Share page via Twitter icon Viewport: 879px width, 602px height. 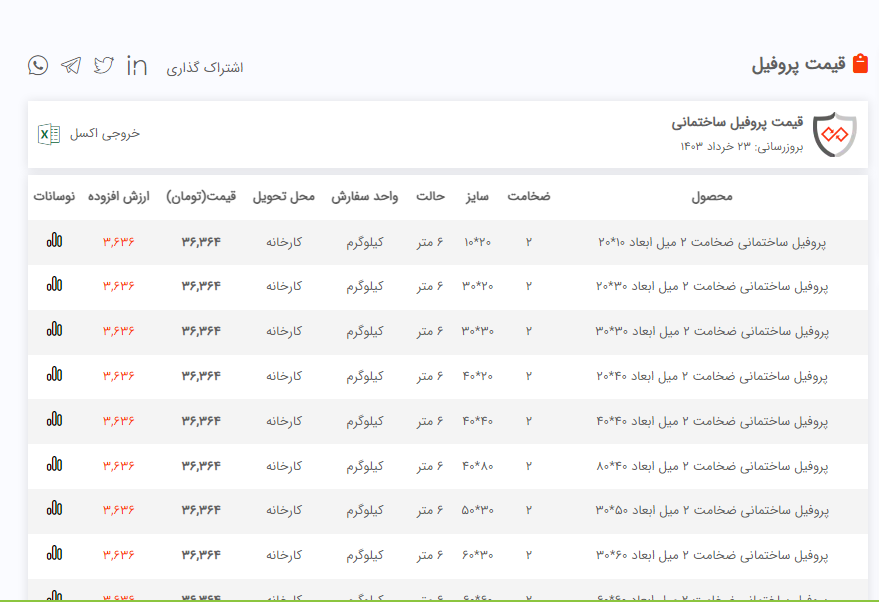tap(104, 66)
